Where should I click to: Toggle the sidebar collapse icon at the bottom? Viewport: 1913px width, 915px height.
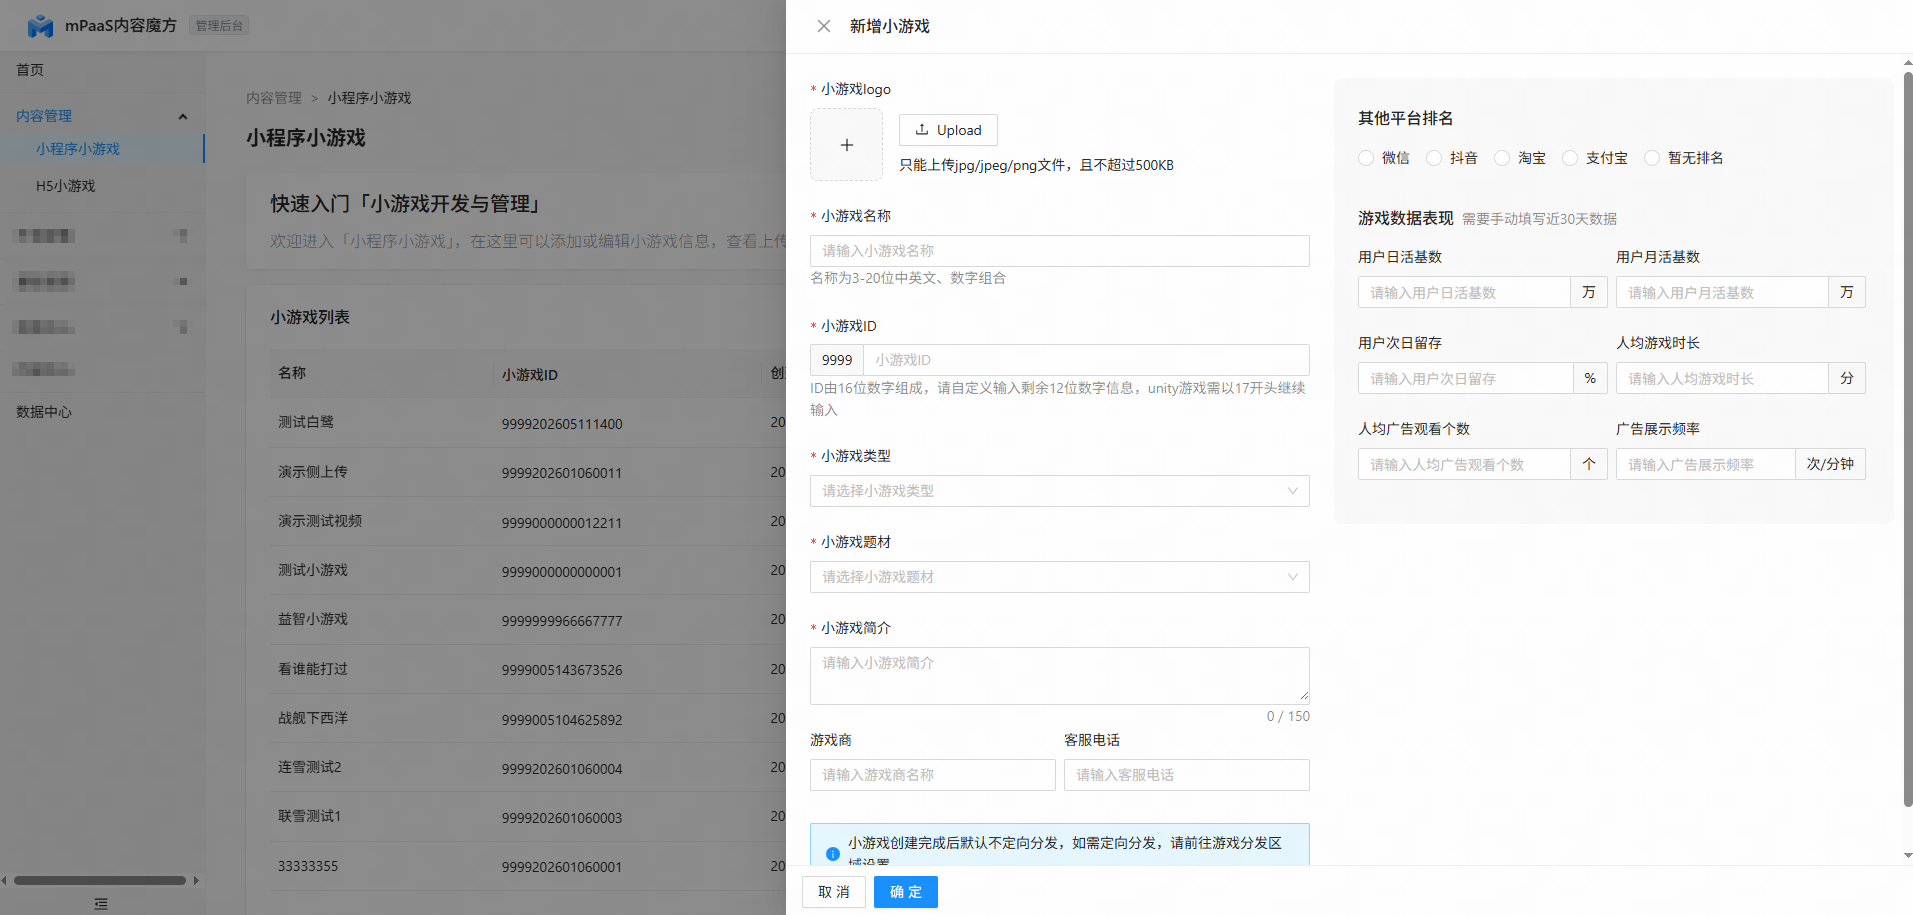pyautogui.click(x=101, y=903)
